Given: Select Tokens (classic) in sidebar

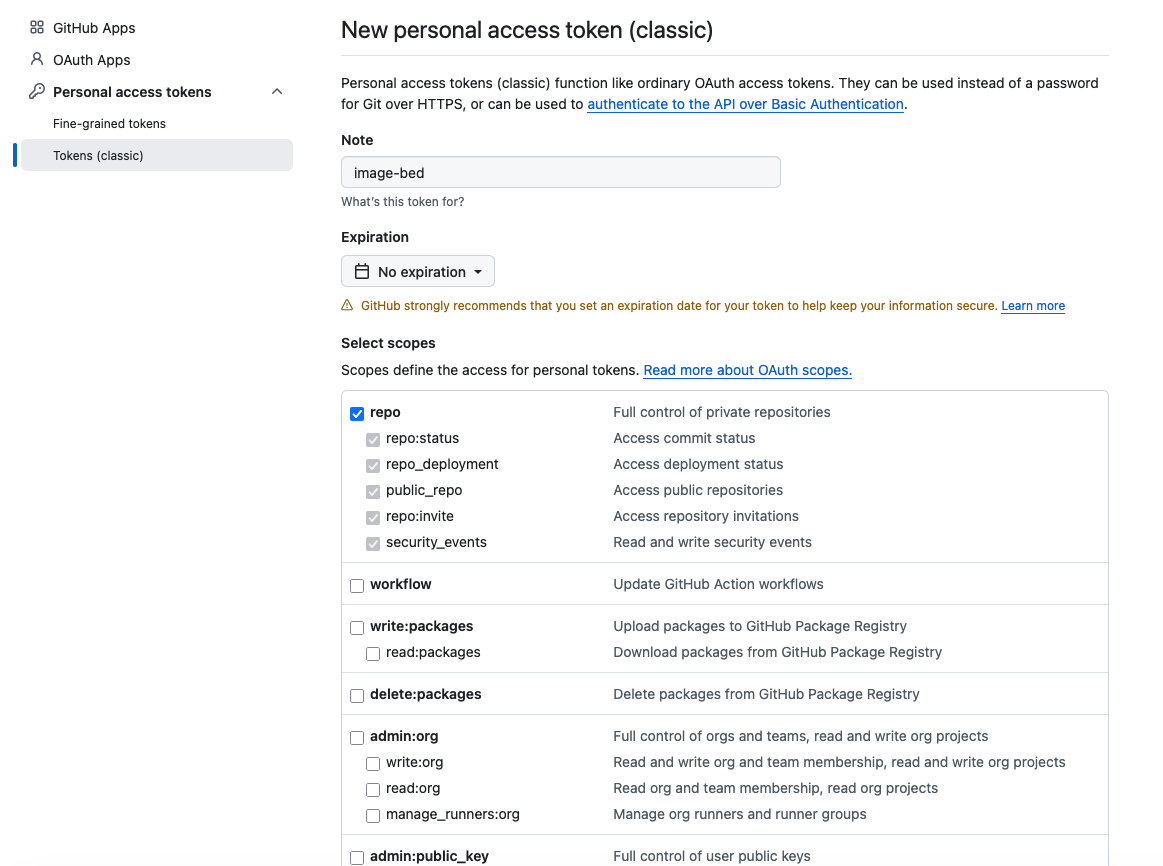Looking at the screenshot, I should pos(98,156).
